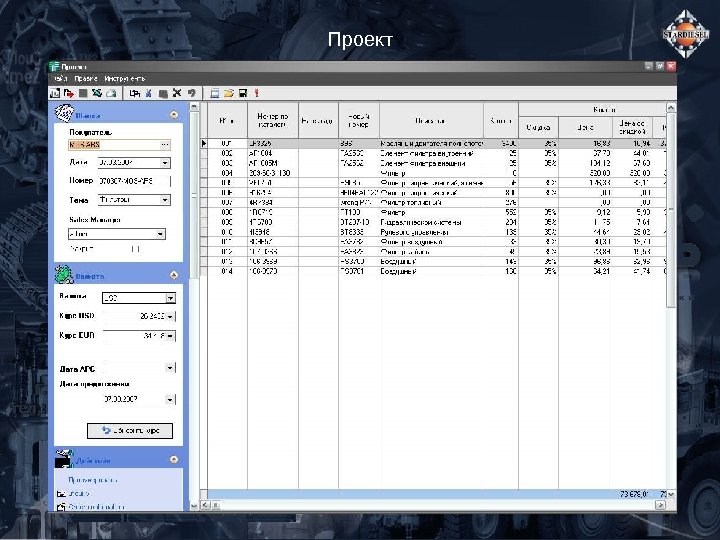Collapse the Действия panel section
This screenshot has height=540, width=720.
click(174, 459)
